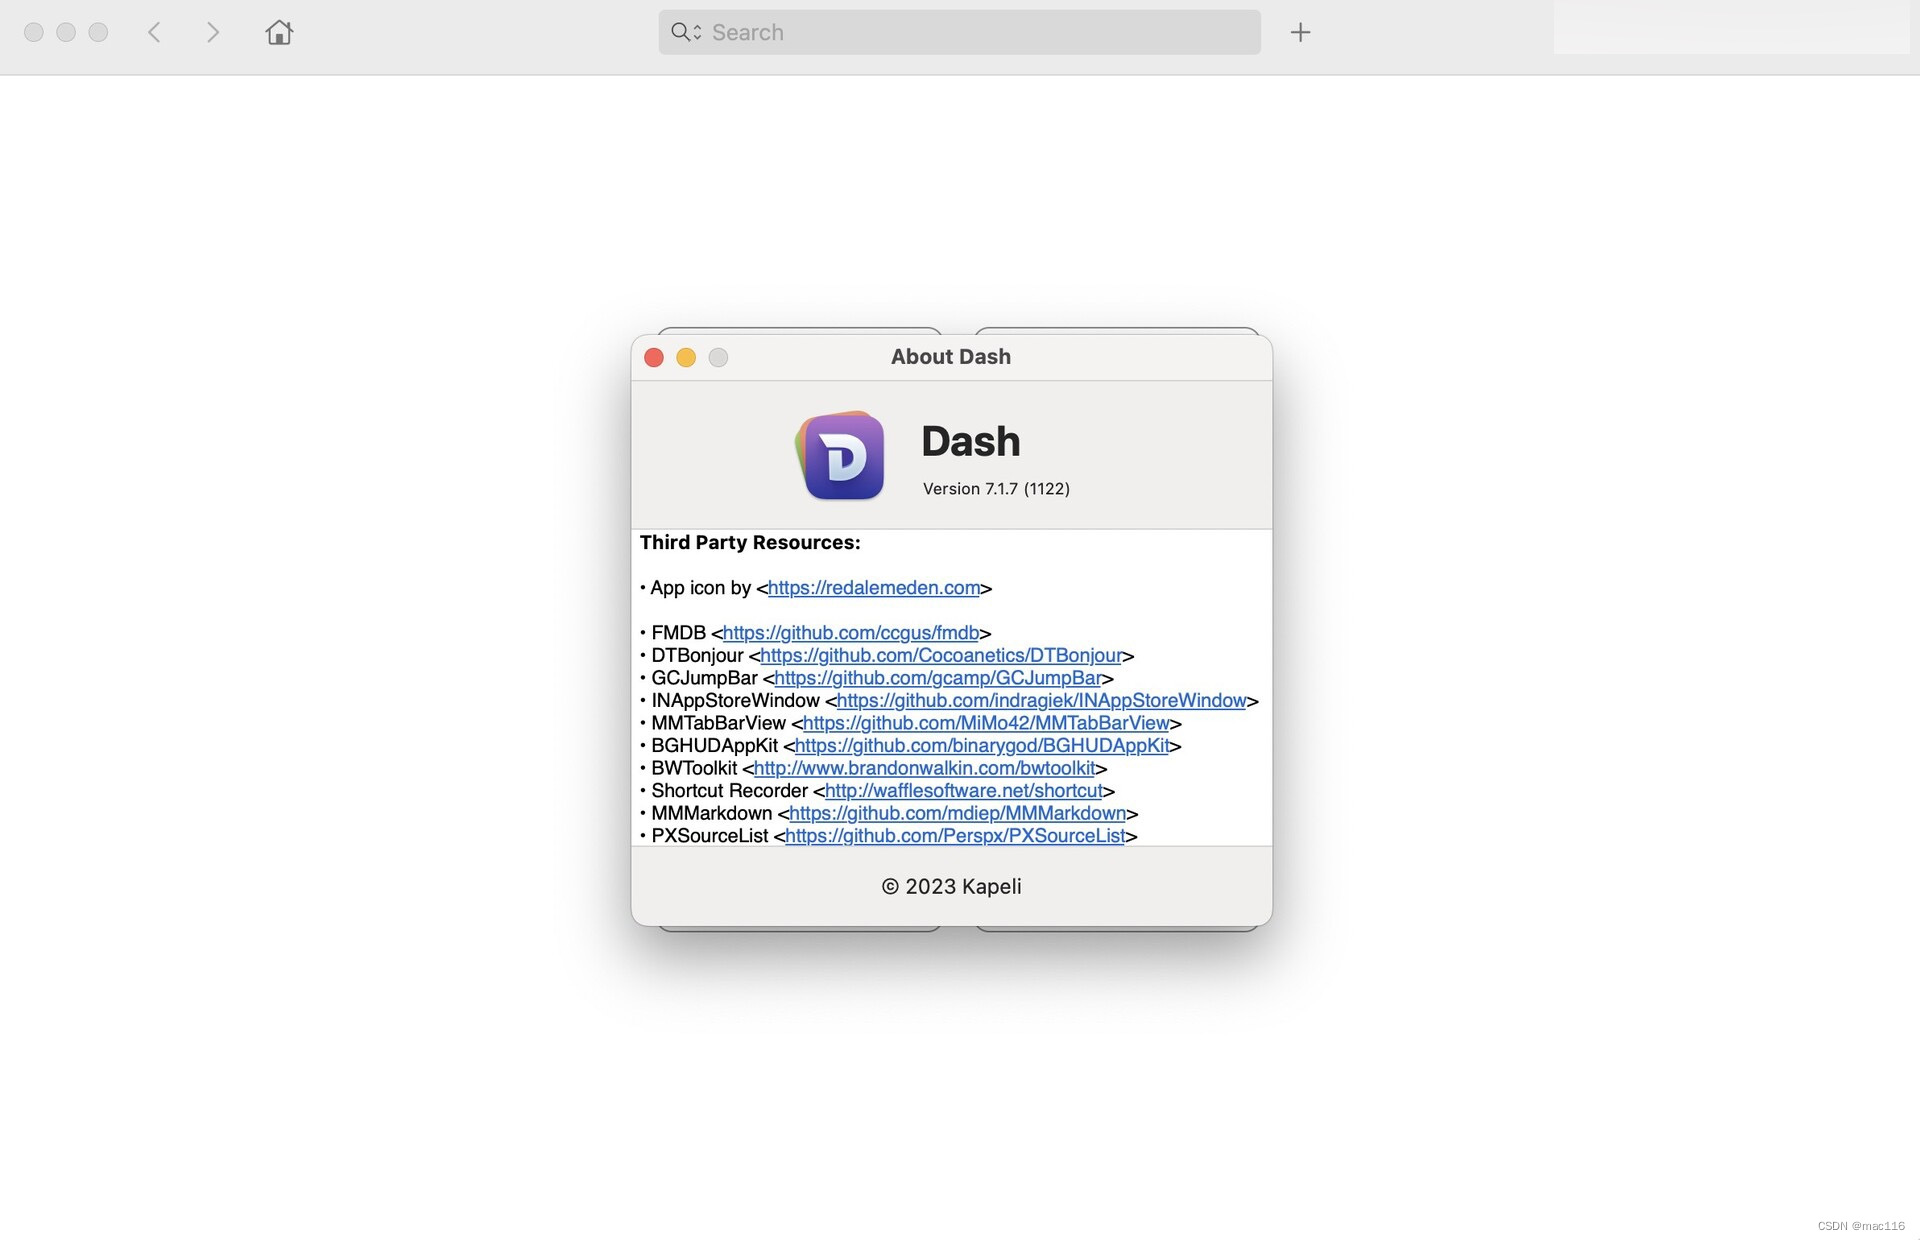
Task: Click the large Dash name label
Action: pyautogui.click(x=970, y=442)
